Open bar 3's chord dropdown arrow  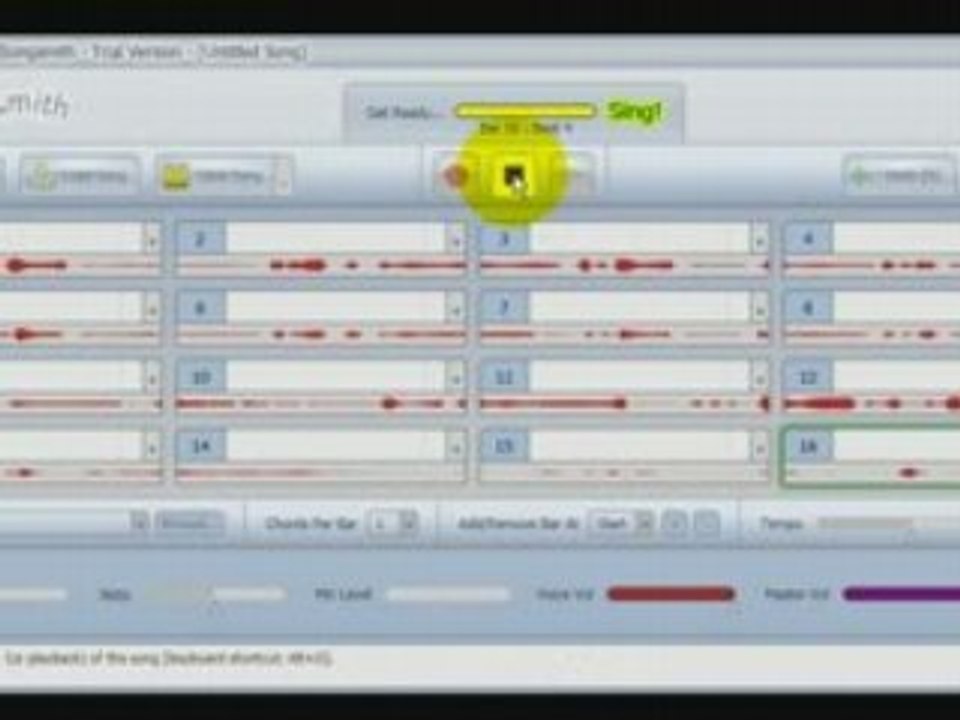point(759,239)
